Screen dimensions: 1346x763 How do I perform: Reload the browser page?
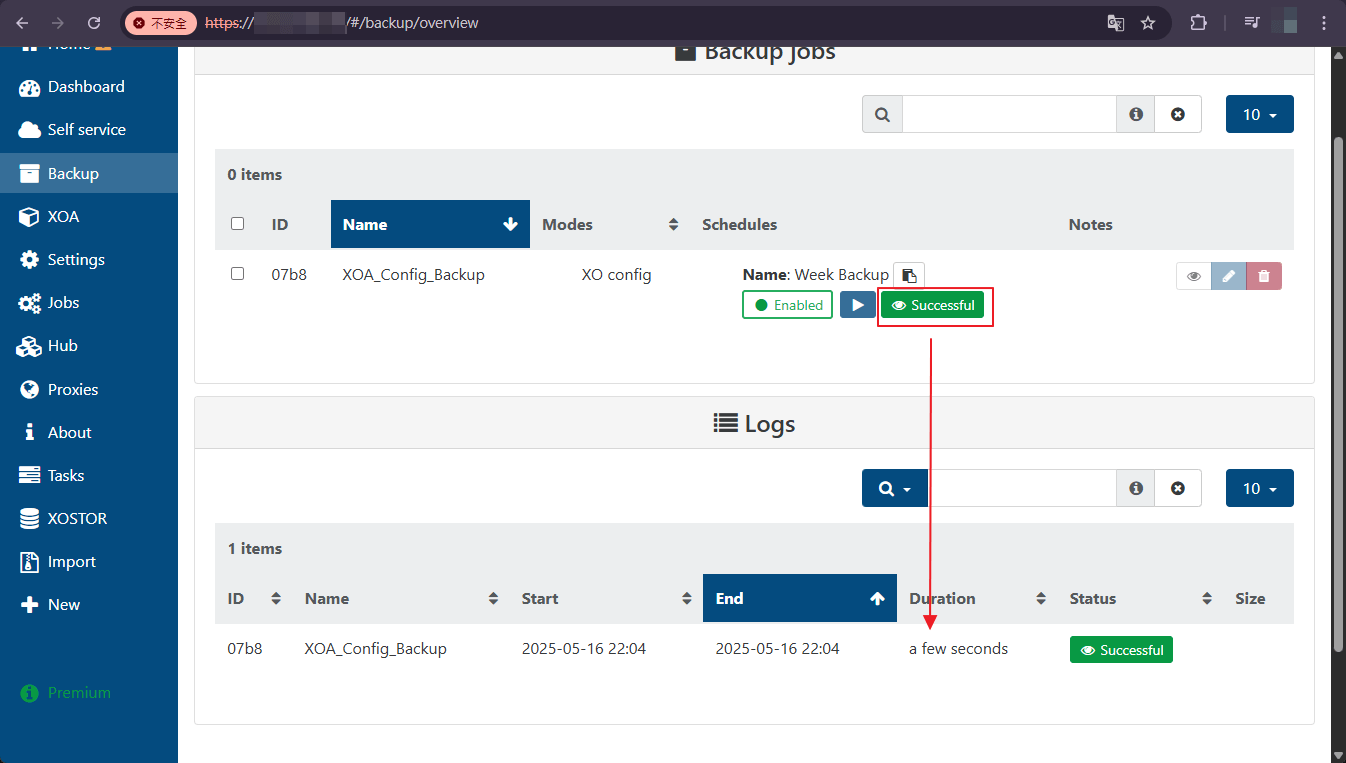tap(94, 22)
